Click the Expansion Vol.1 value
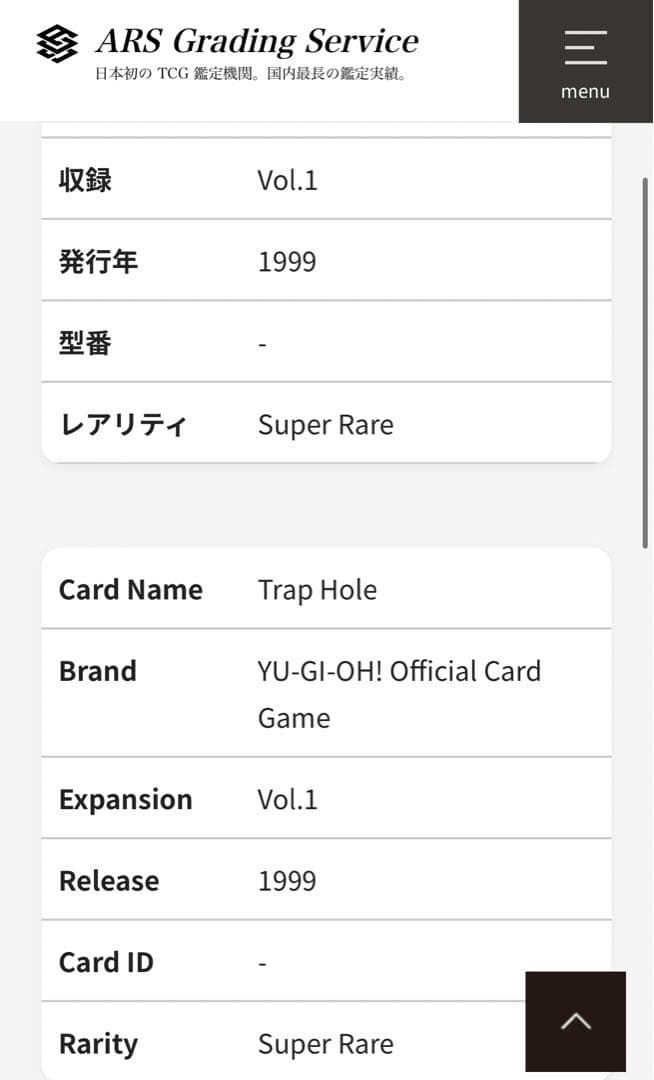Viewport: 654px width, 1080px height. click(x=288, y=800)
